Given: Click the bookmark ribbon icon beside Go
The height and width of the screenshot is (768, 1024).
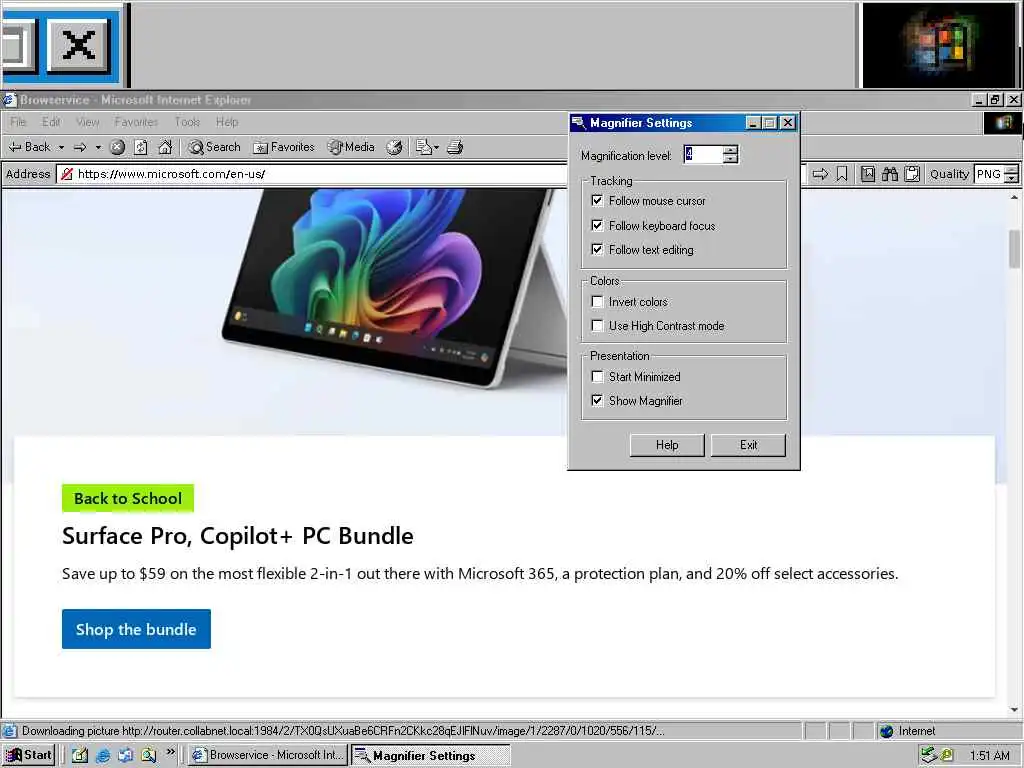Looking at the screenshot, I should pos(842,174).
